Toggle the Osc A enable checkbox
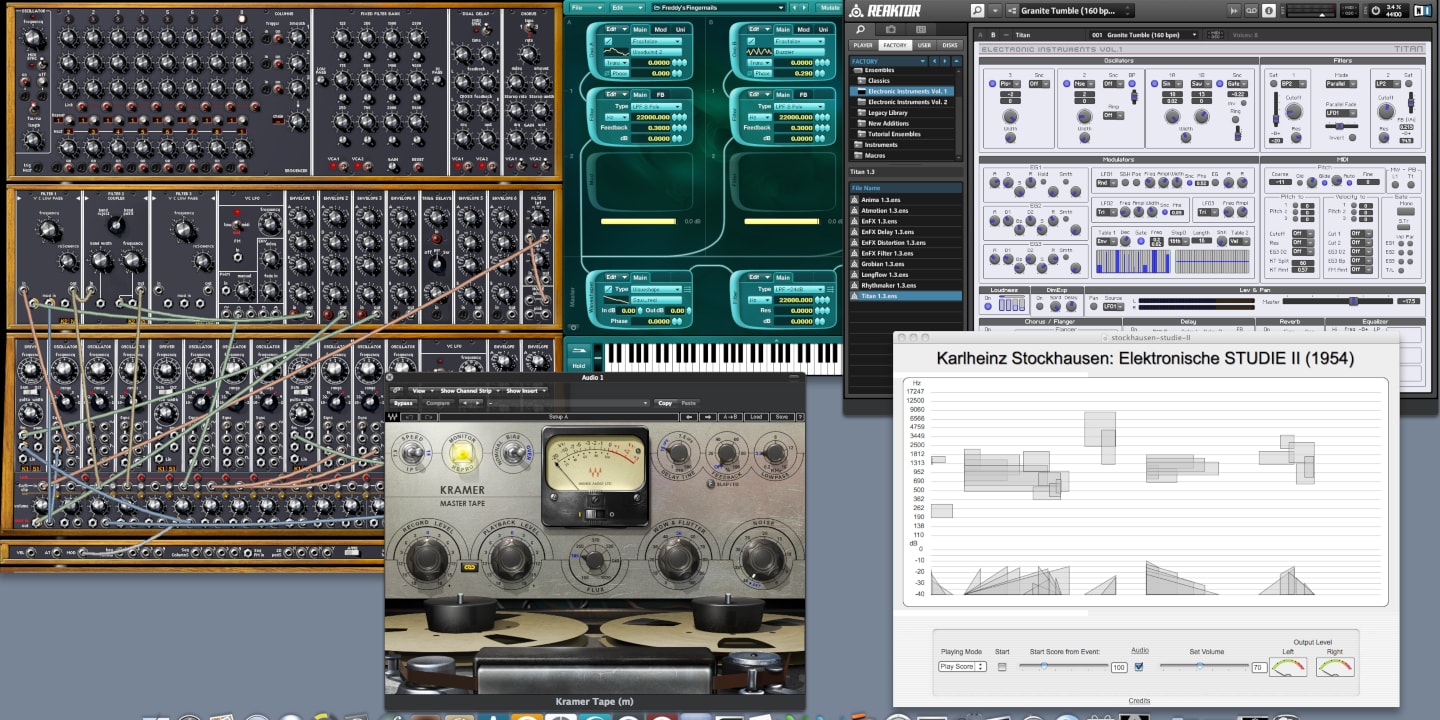Image resolution: width=1440 pixels, height=720 pixels. (x=608, y=41)
